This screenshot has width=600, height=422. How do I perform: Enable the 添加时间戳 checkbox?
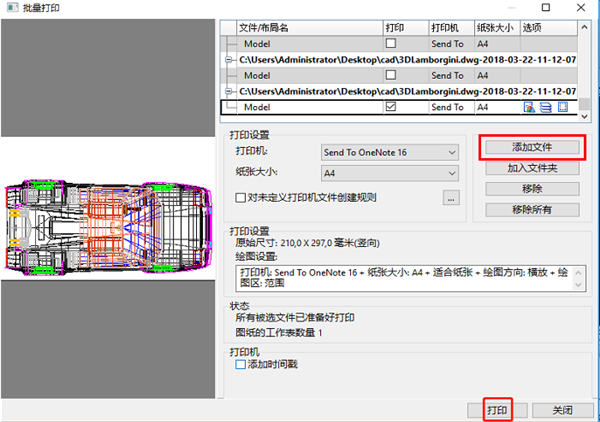(240, 364)
